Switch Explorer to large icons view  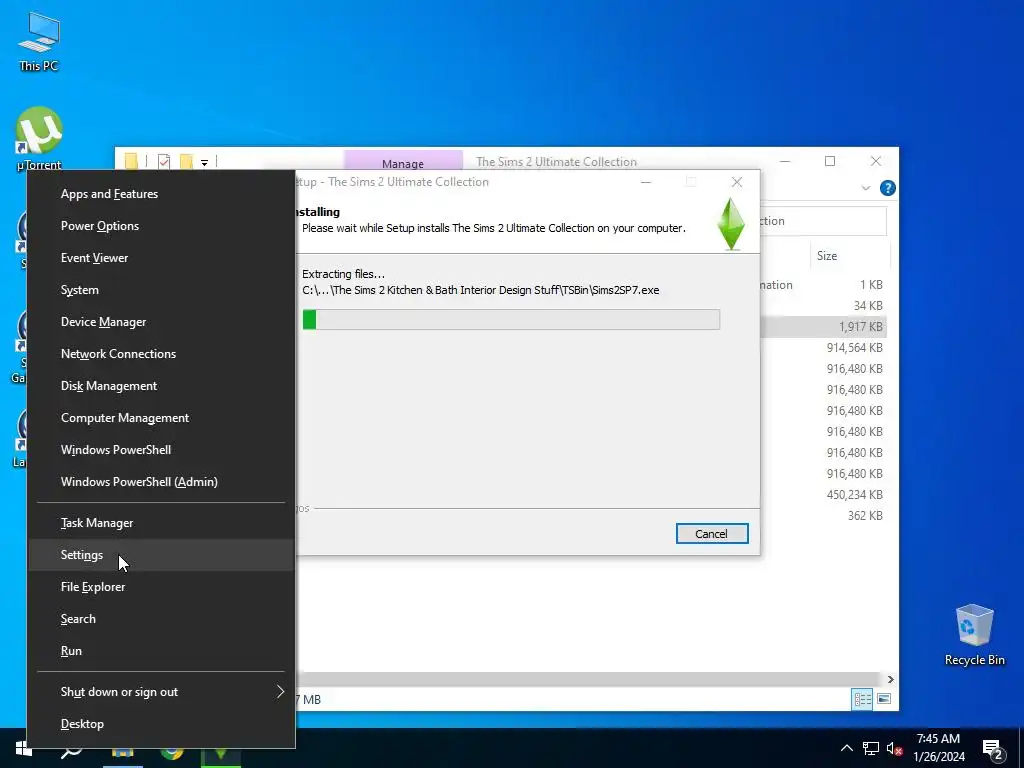[884, 699]
